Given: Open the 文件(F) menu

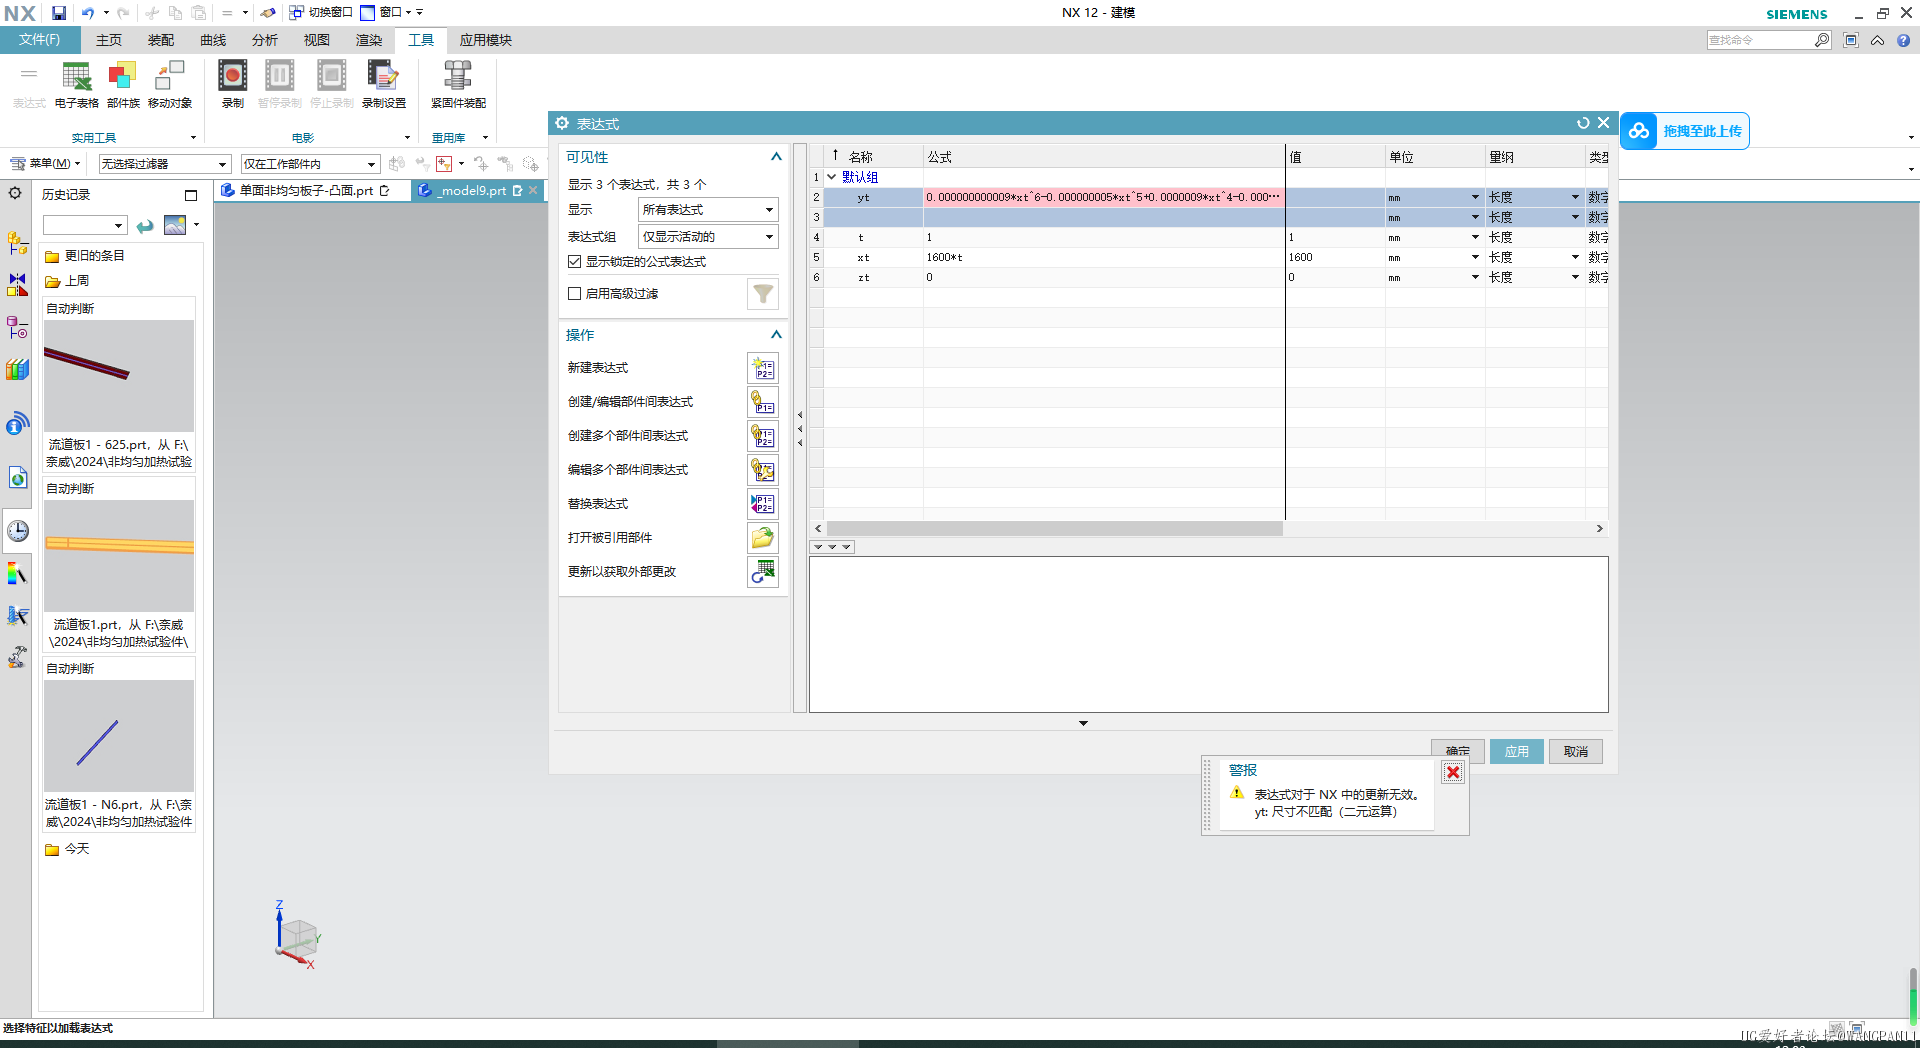Looking at the screenshot, I should coord(39,40).
